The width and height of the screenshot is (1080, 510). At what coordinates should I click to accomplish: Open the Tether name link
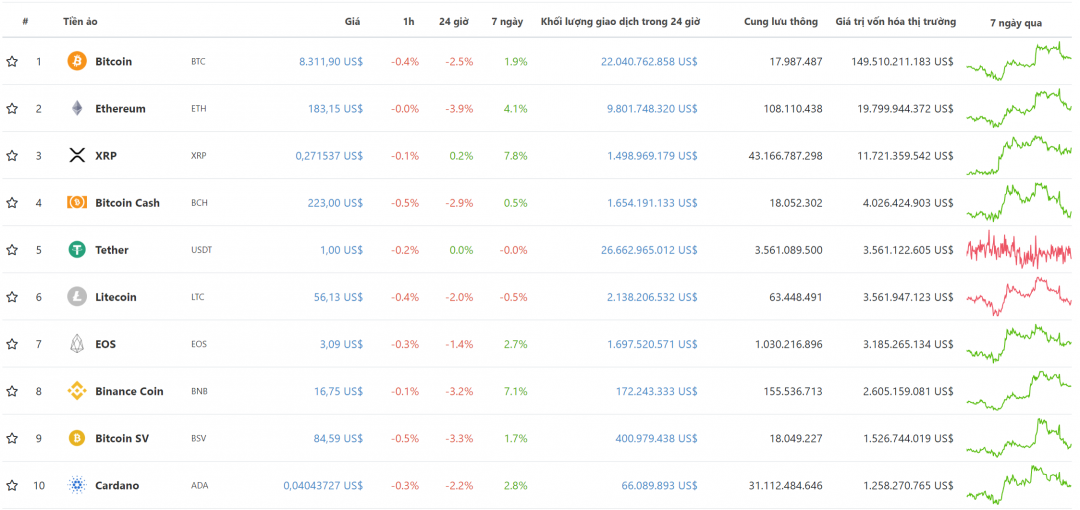112,249
